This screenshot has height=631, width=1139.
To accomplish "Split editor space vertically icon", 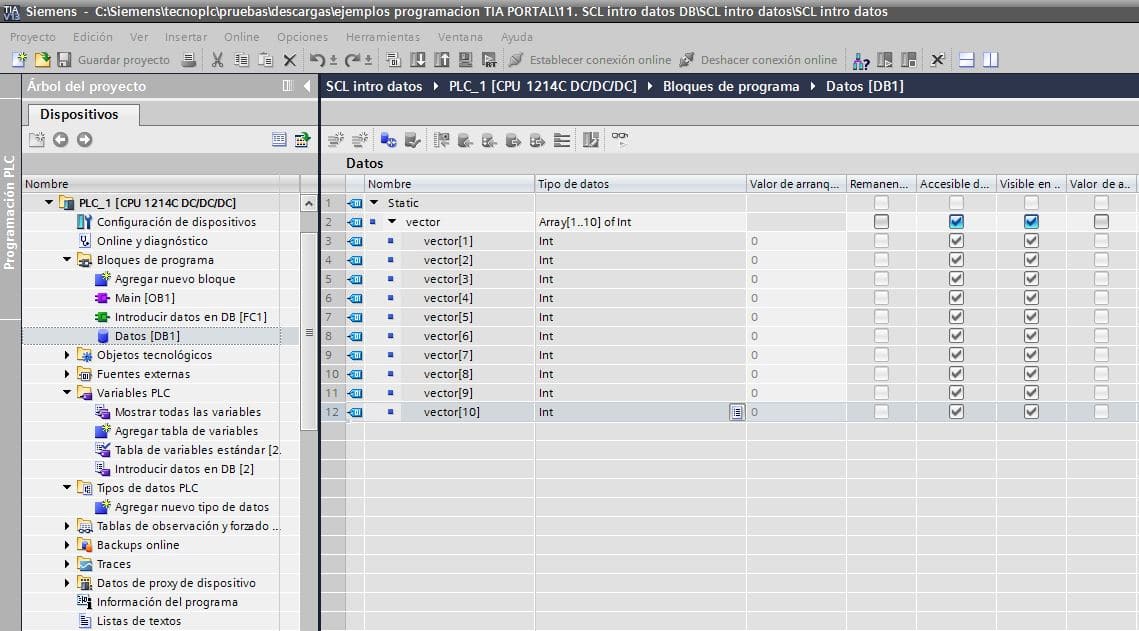I will (990, 60).
